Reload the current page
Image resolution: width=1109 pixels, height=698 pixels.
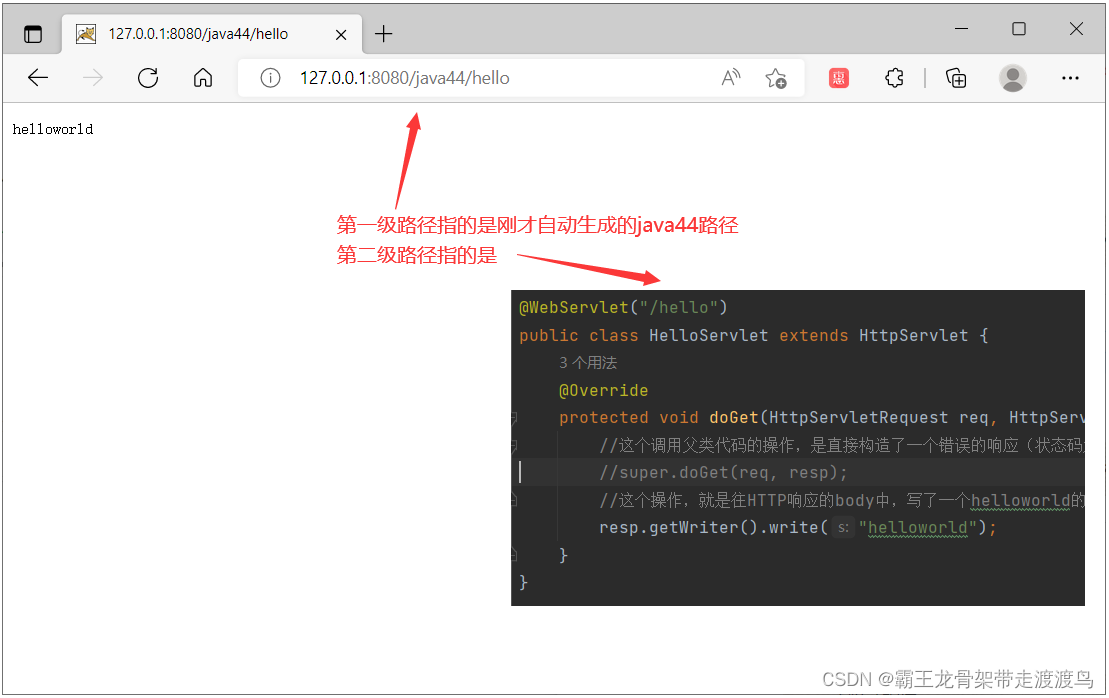147,77
